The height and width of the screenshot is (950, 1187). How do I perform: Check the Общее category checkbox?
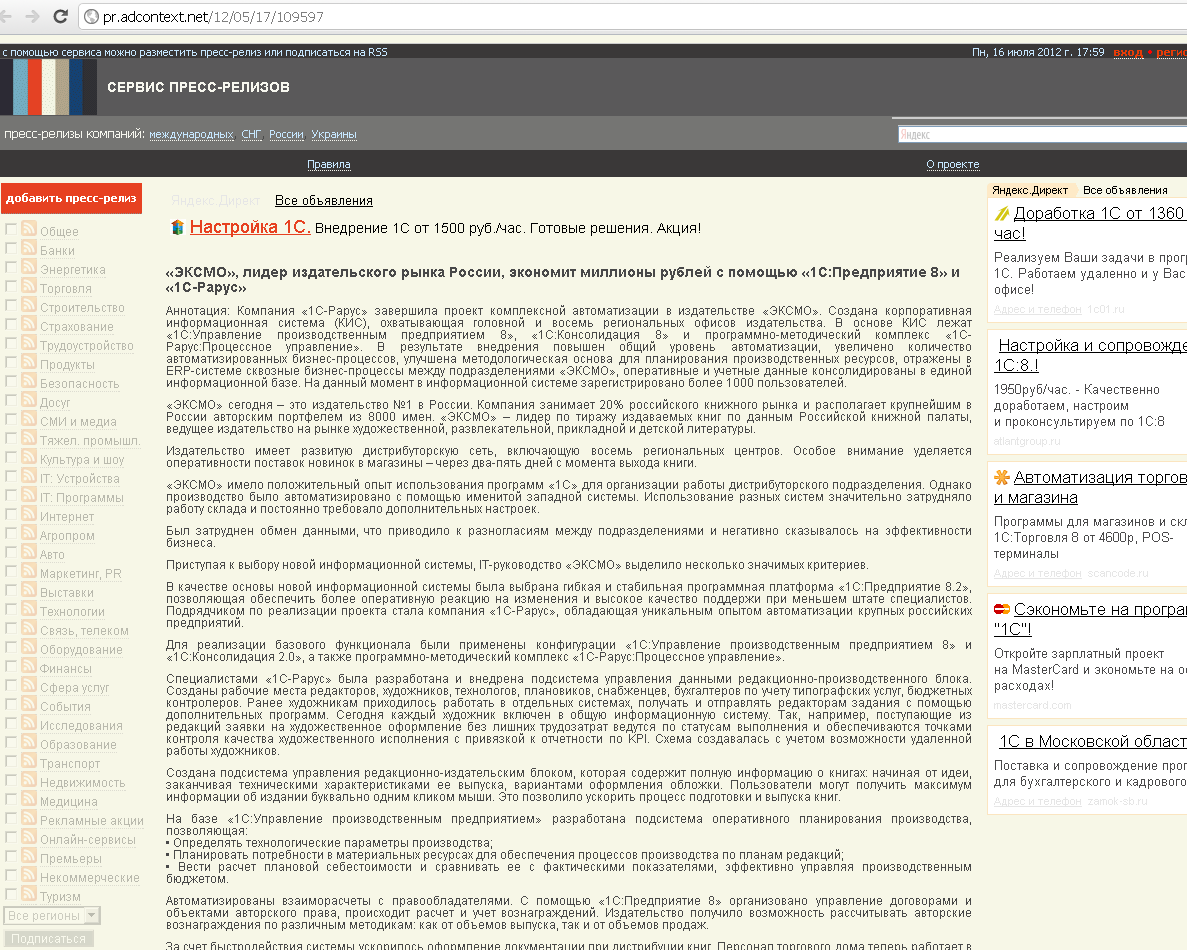(11, 229)
